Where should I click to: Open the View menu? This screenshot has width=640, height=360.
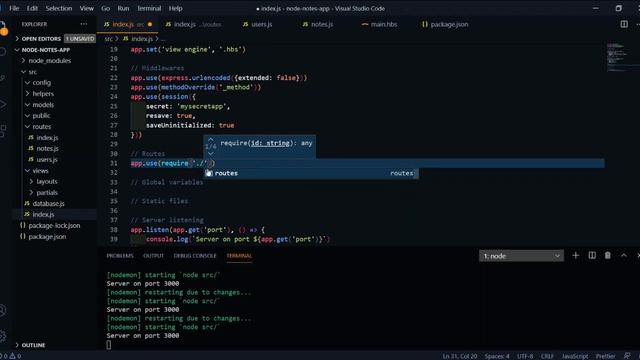[87, 8]
